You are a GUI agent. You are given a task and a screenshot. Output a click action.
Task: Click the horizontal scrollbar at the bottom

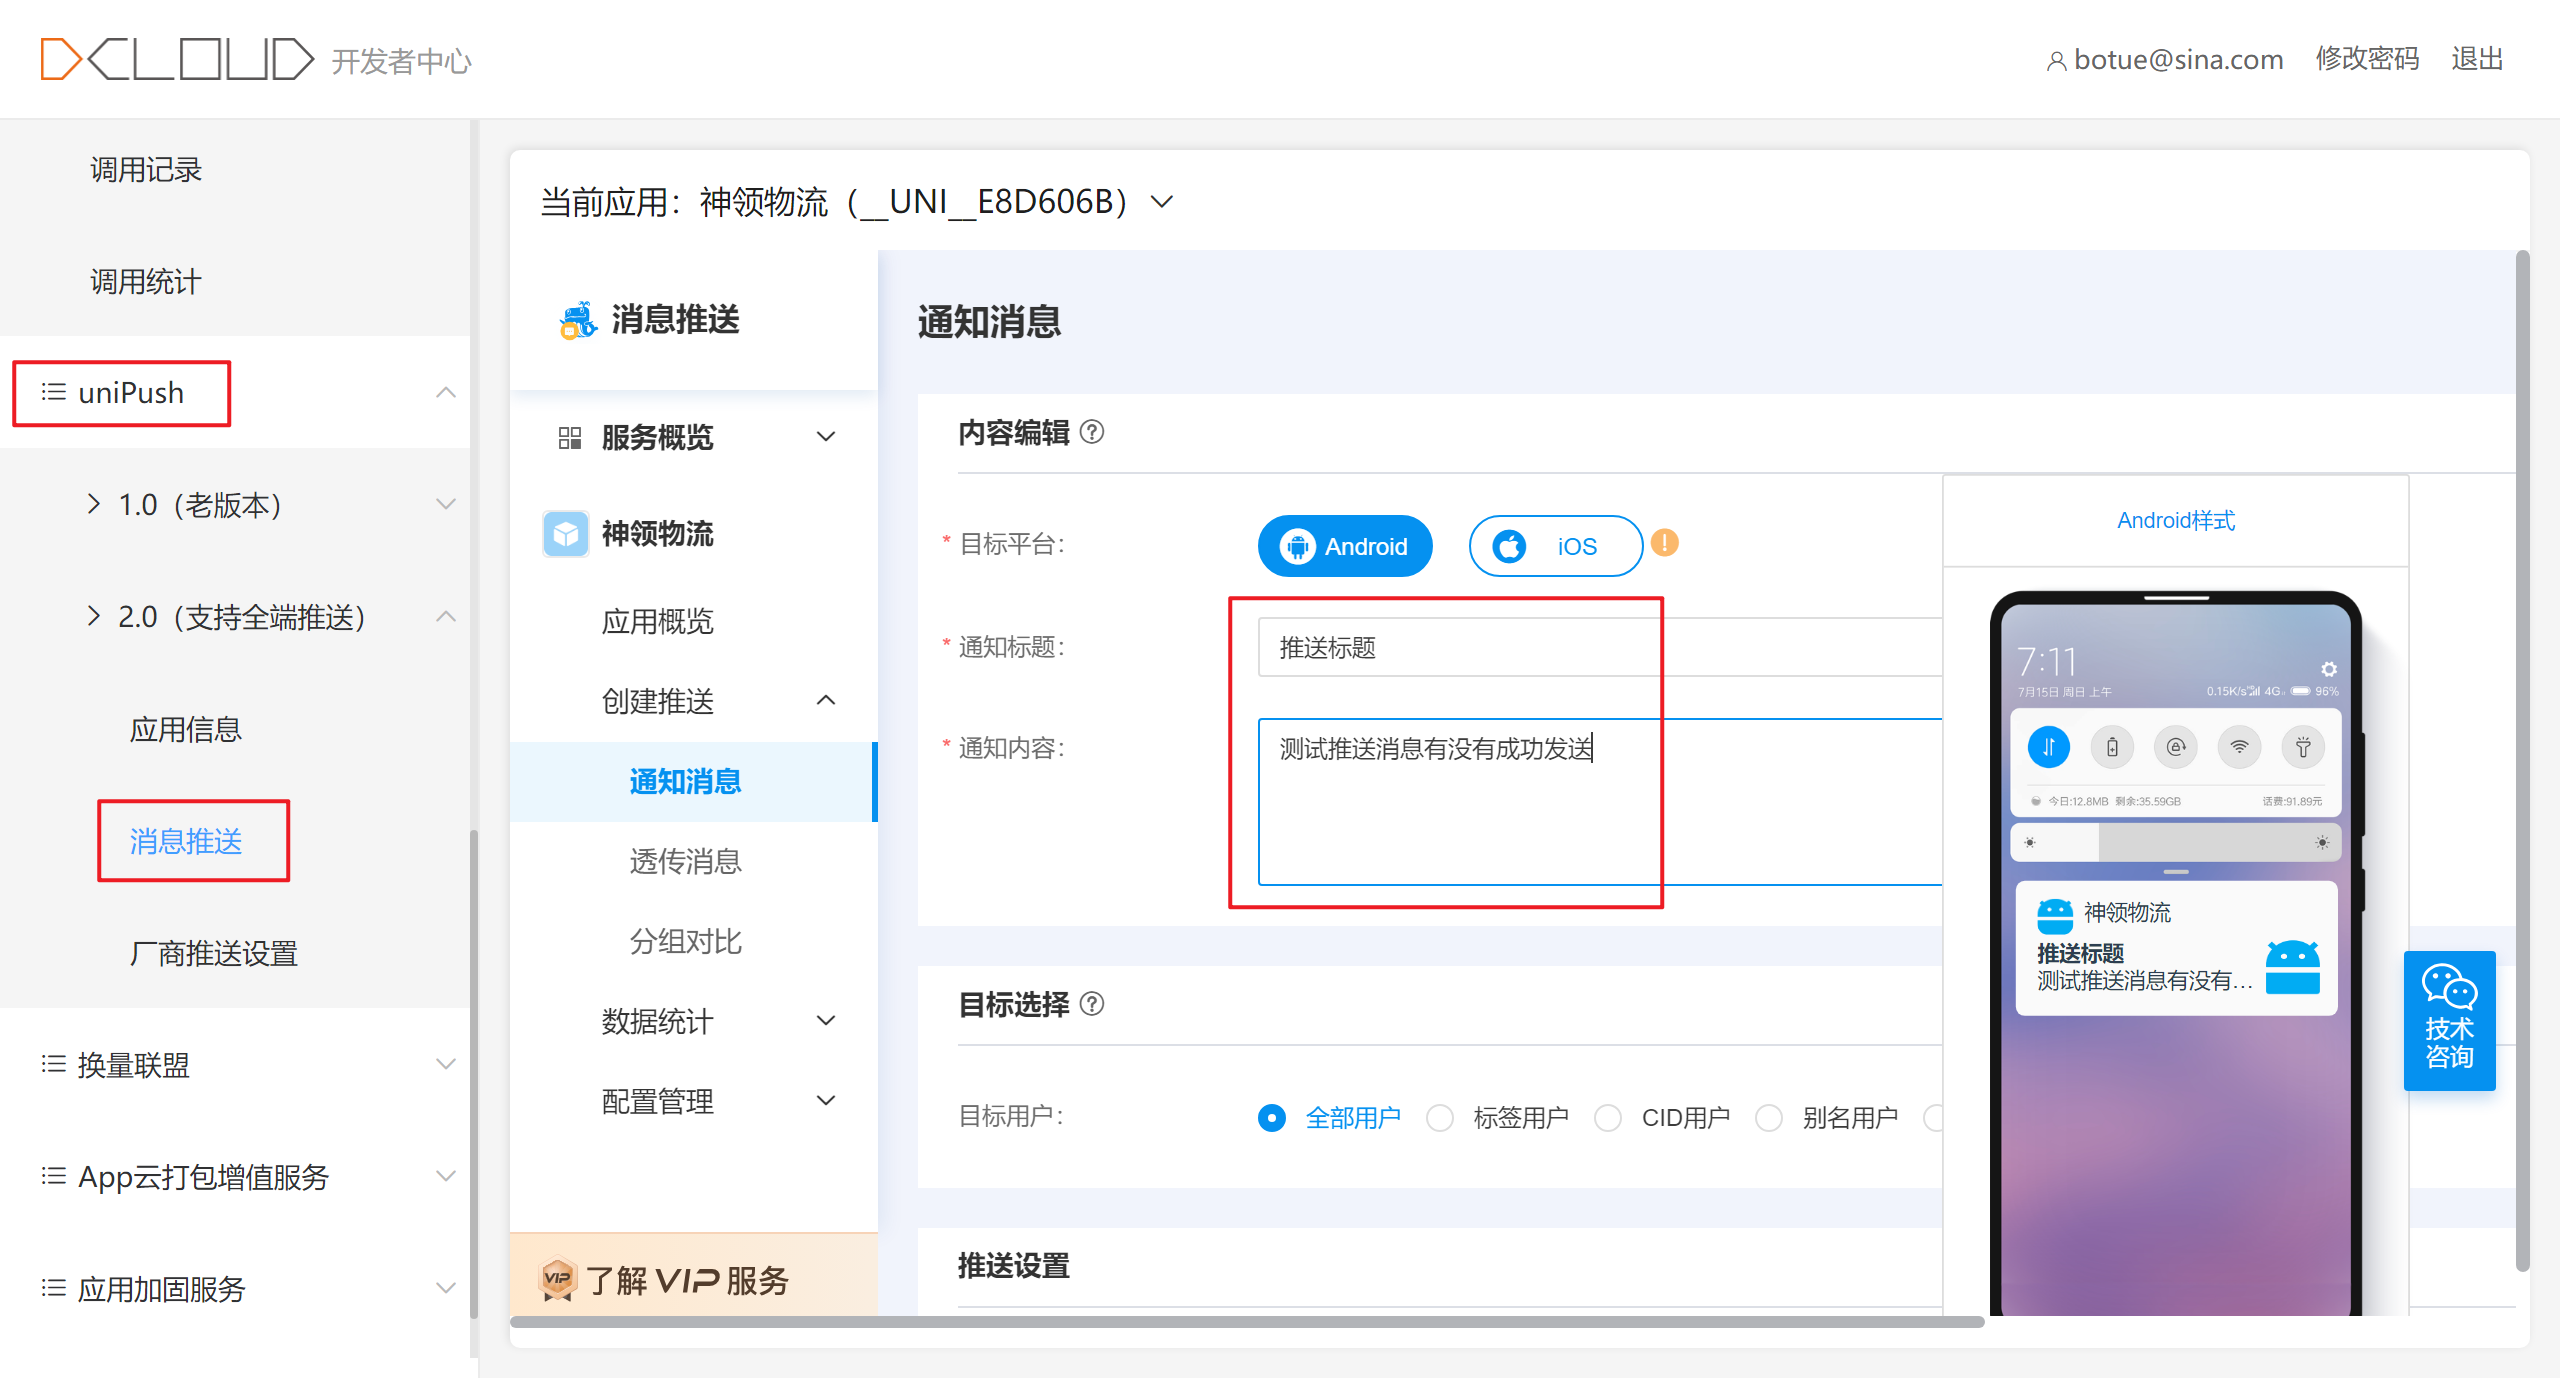[x=1246, y=1322]
